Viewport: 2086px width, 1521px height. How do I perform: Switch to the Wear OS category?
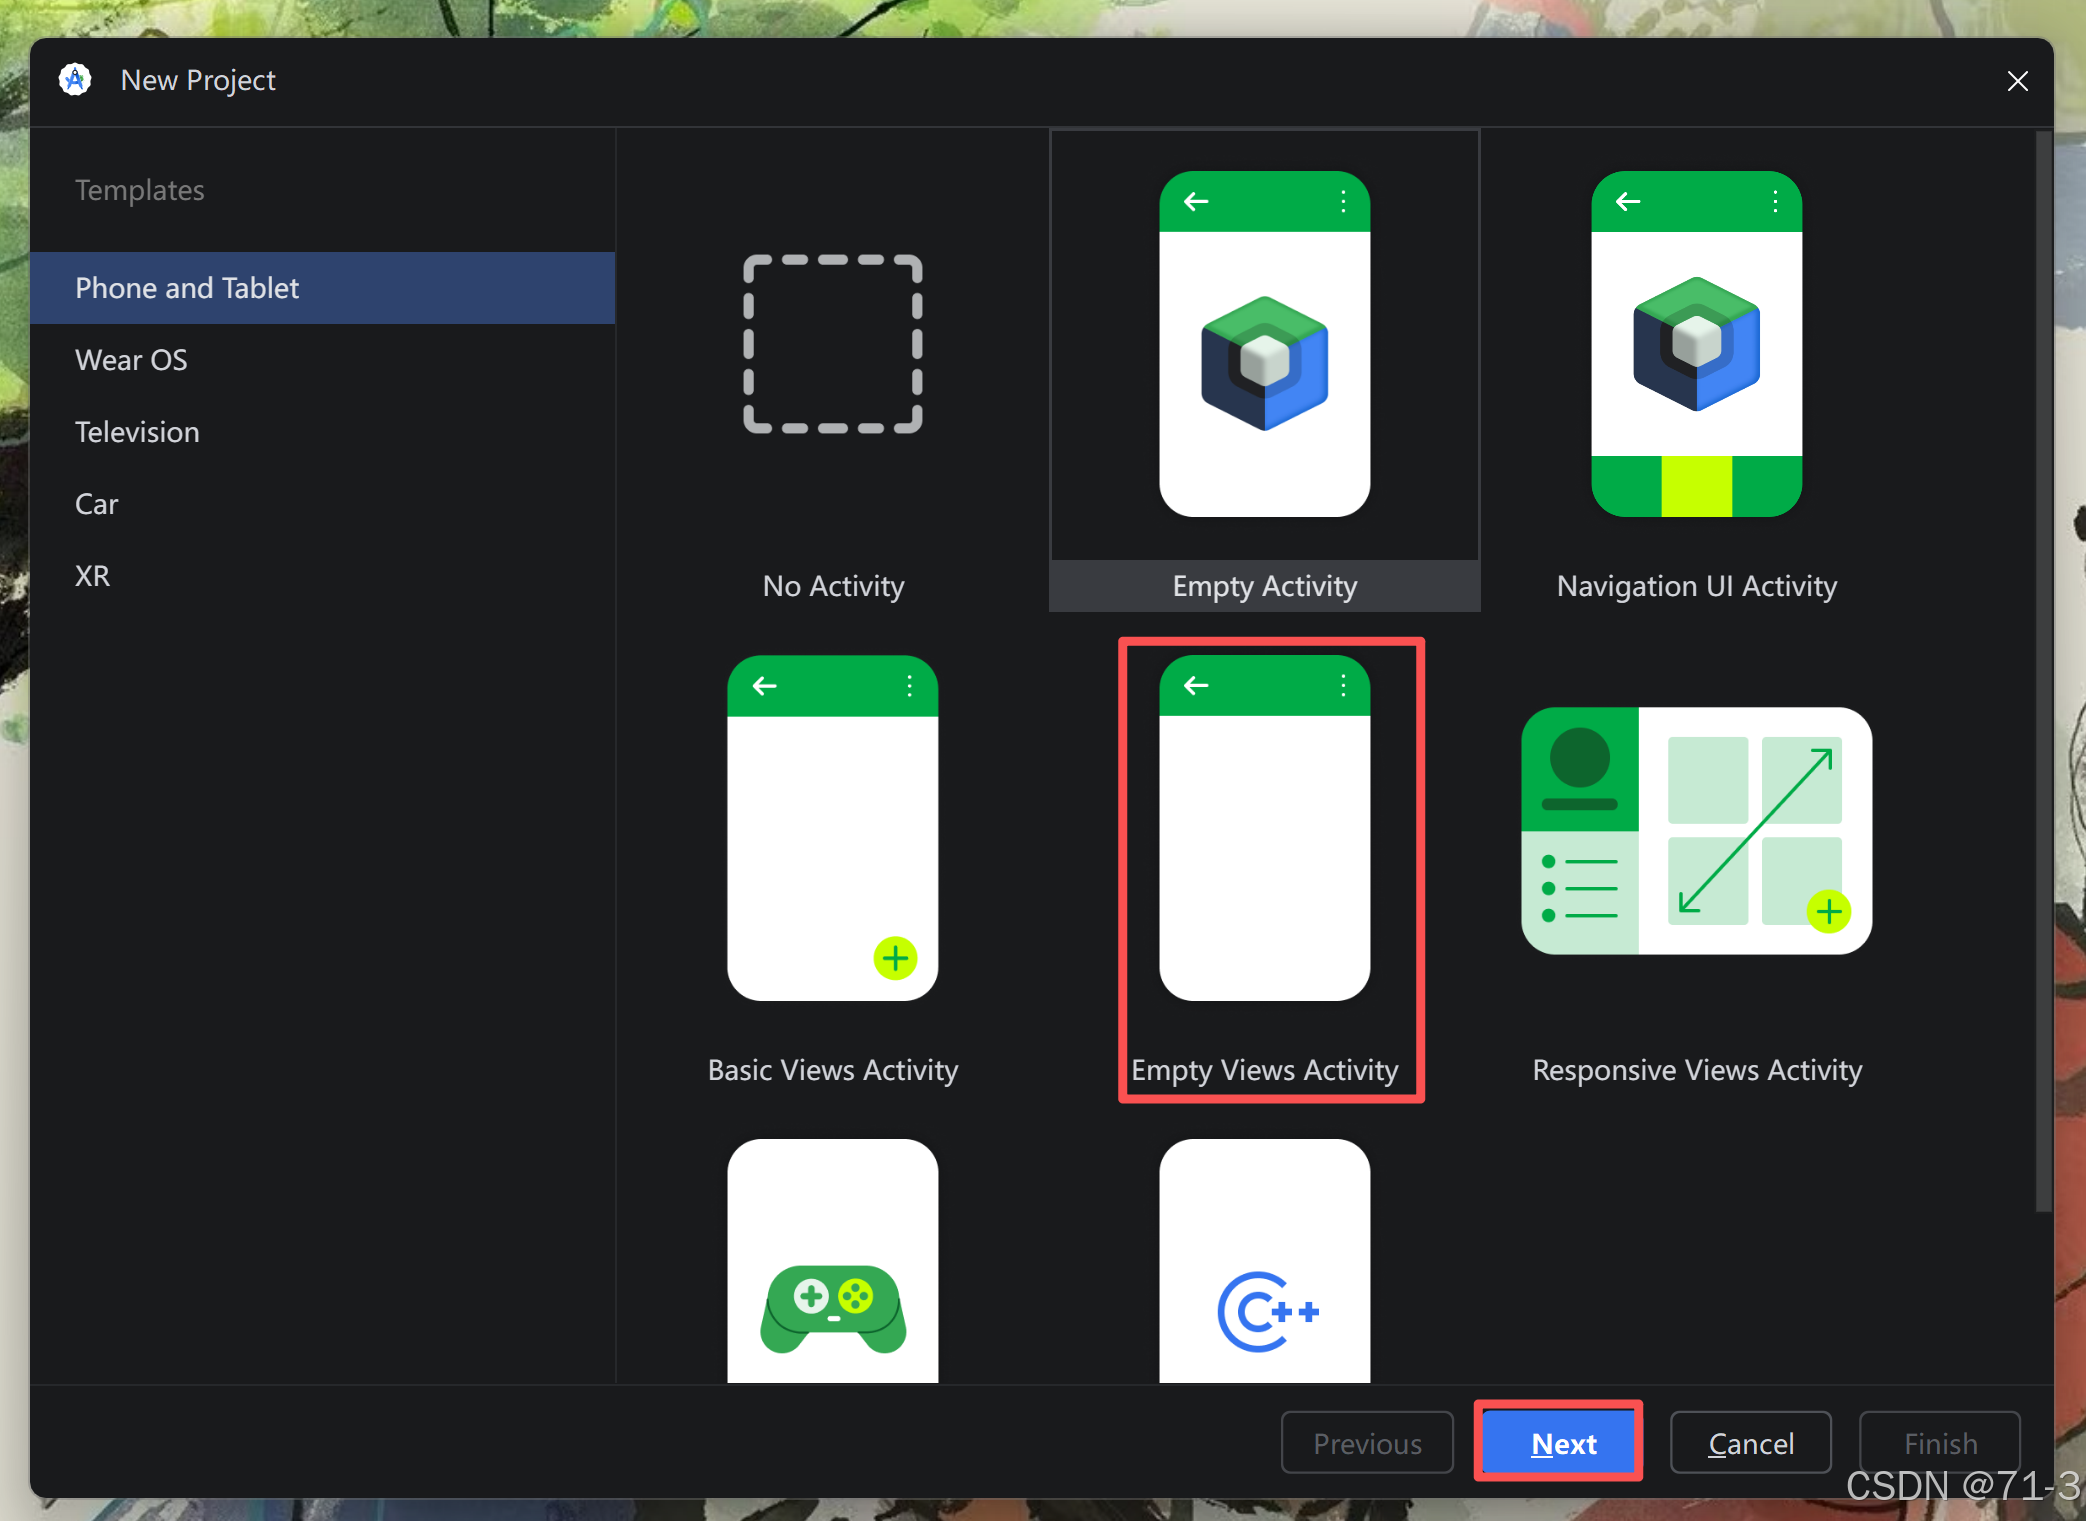131,360
